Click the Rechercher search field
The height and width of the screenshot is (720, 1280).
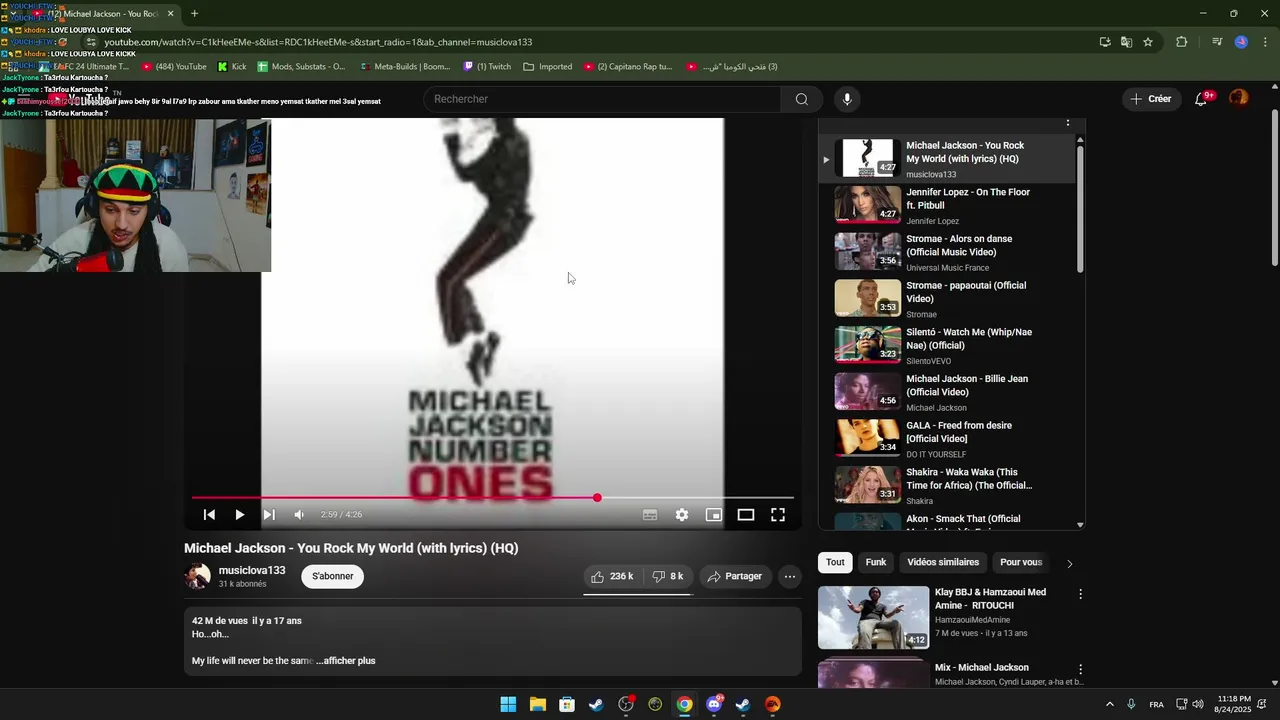[x=603, y=99]
